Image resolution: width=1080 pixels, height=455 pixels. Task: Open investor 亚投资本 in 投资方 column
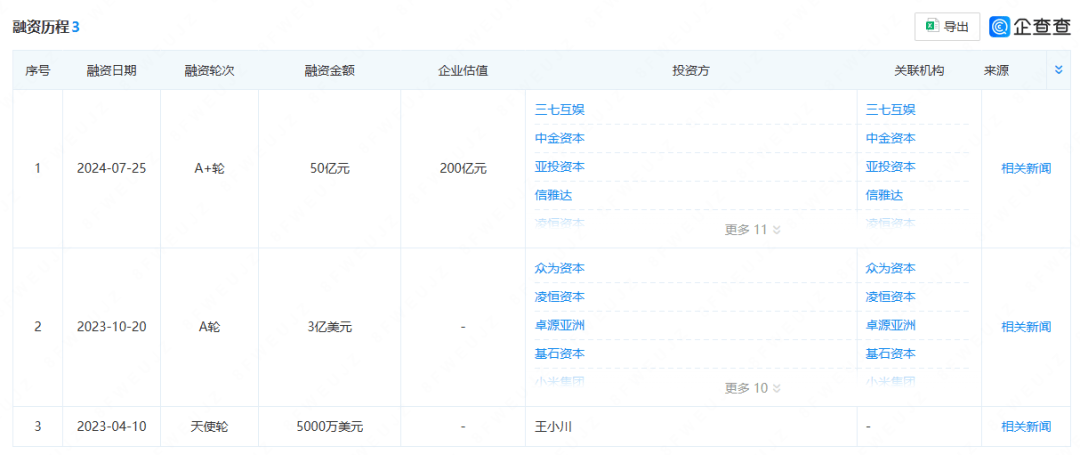[x=560, y=167]
